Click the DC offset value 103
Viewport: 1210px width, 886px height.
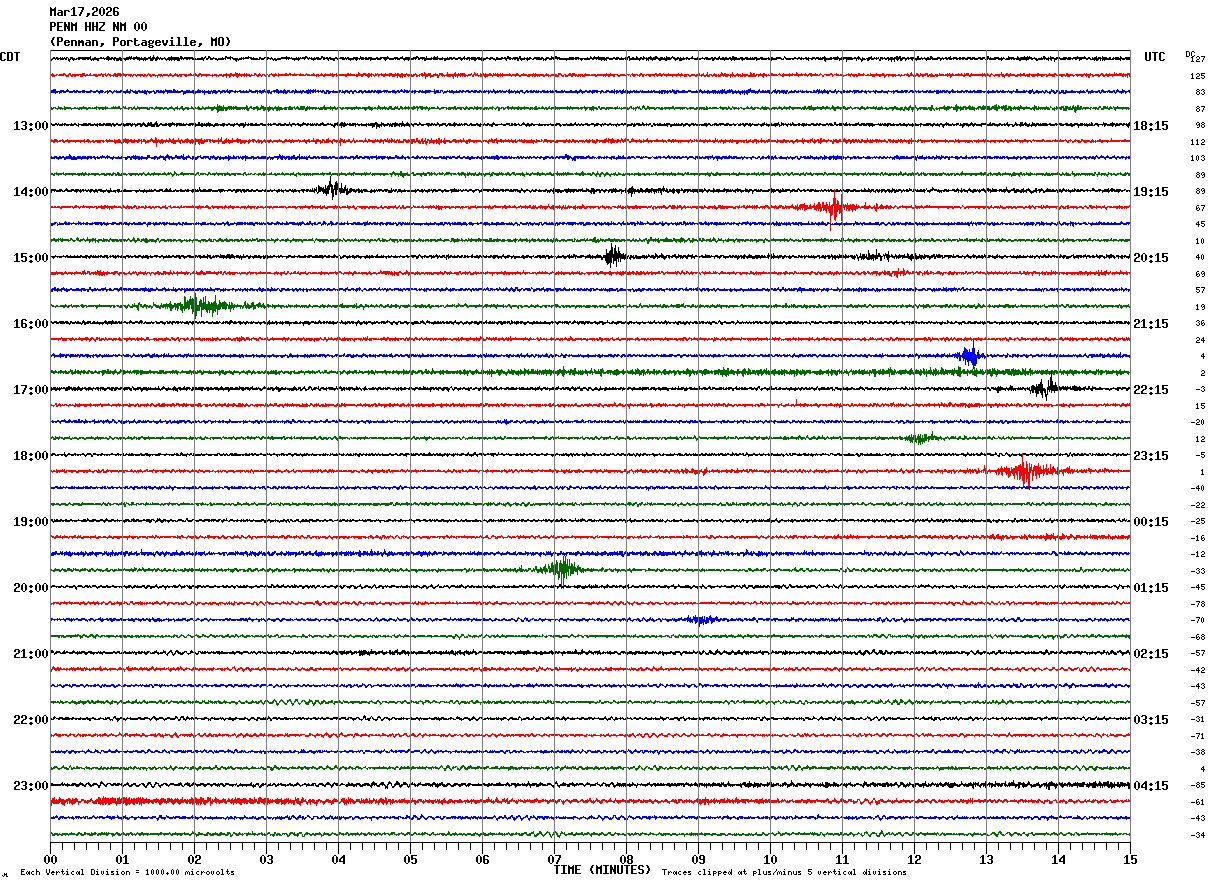point(1197,158)
